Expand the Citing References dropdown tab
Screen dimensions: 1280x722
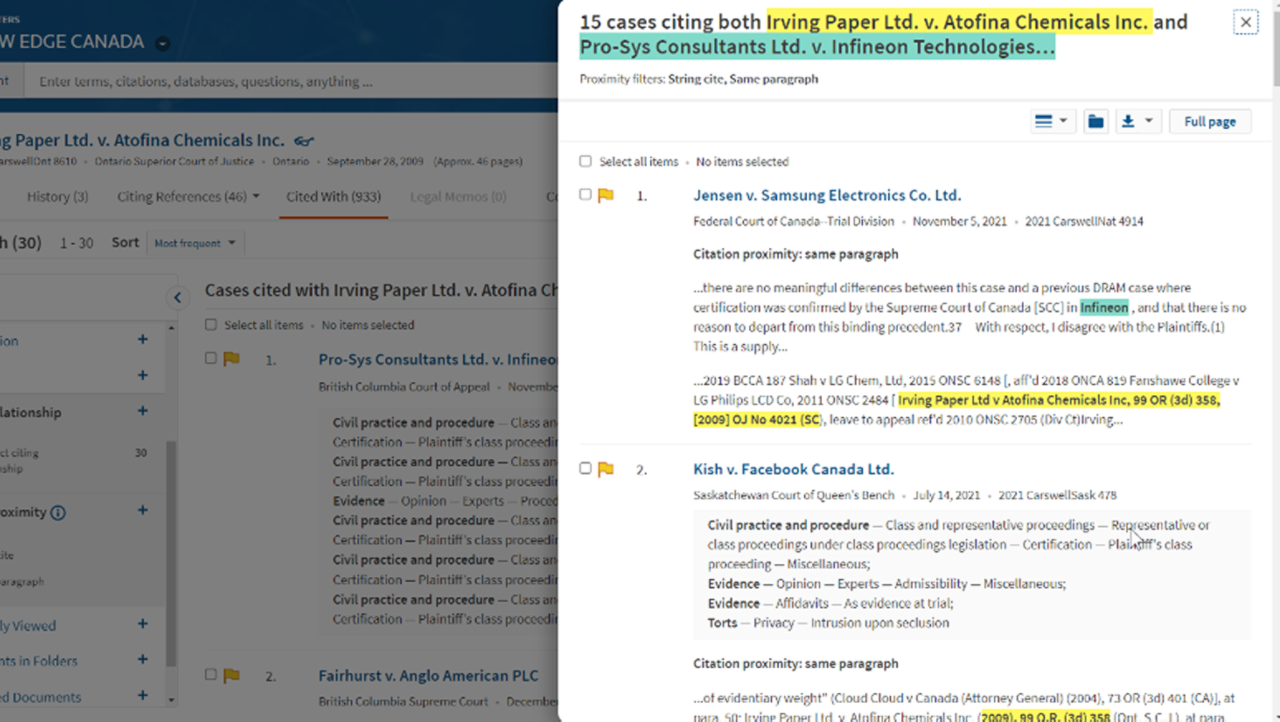pyautogui.click(x=188, y=197)
